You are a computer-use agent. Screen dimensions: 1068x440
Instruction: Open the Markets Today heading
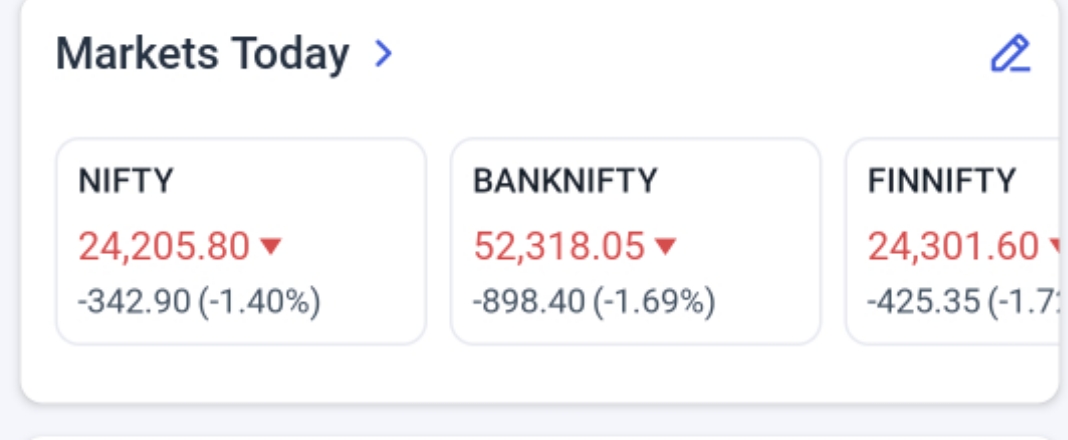(x=202, y=54)
